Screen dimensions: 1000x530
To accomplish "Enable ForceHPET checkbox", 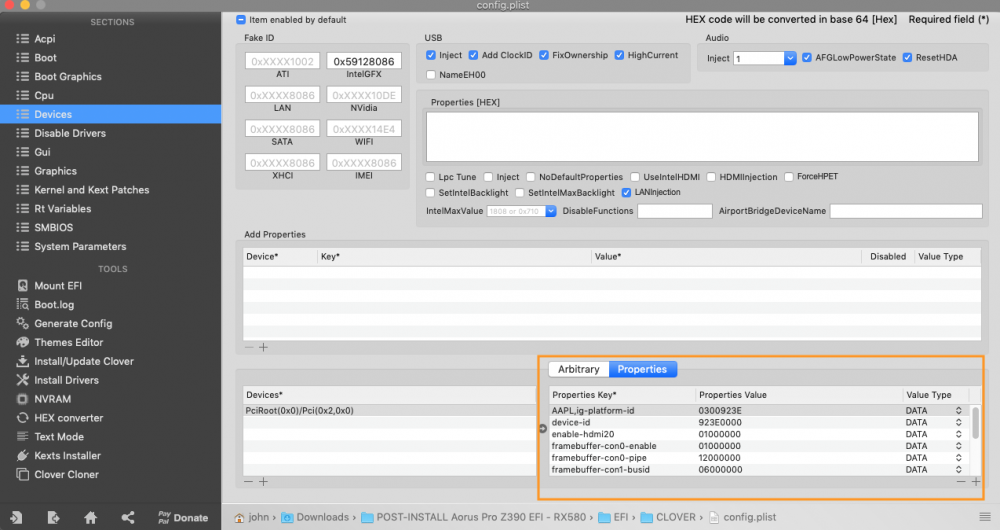I will click(789, 177).
